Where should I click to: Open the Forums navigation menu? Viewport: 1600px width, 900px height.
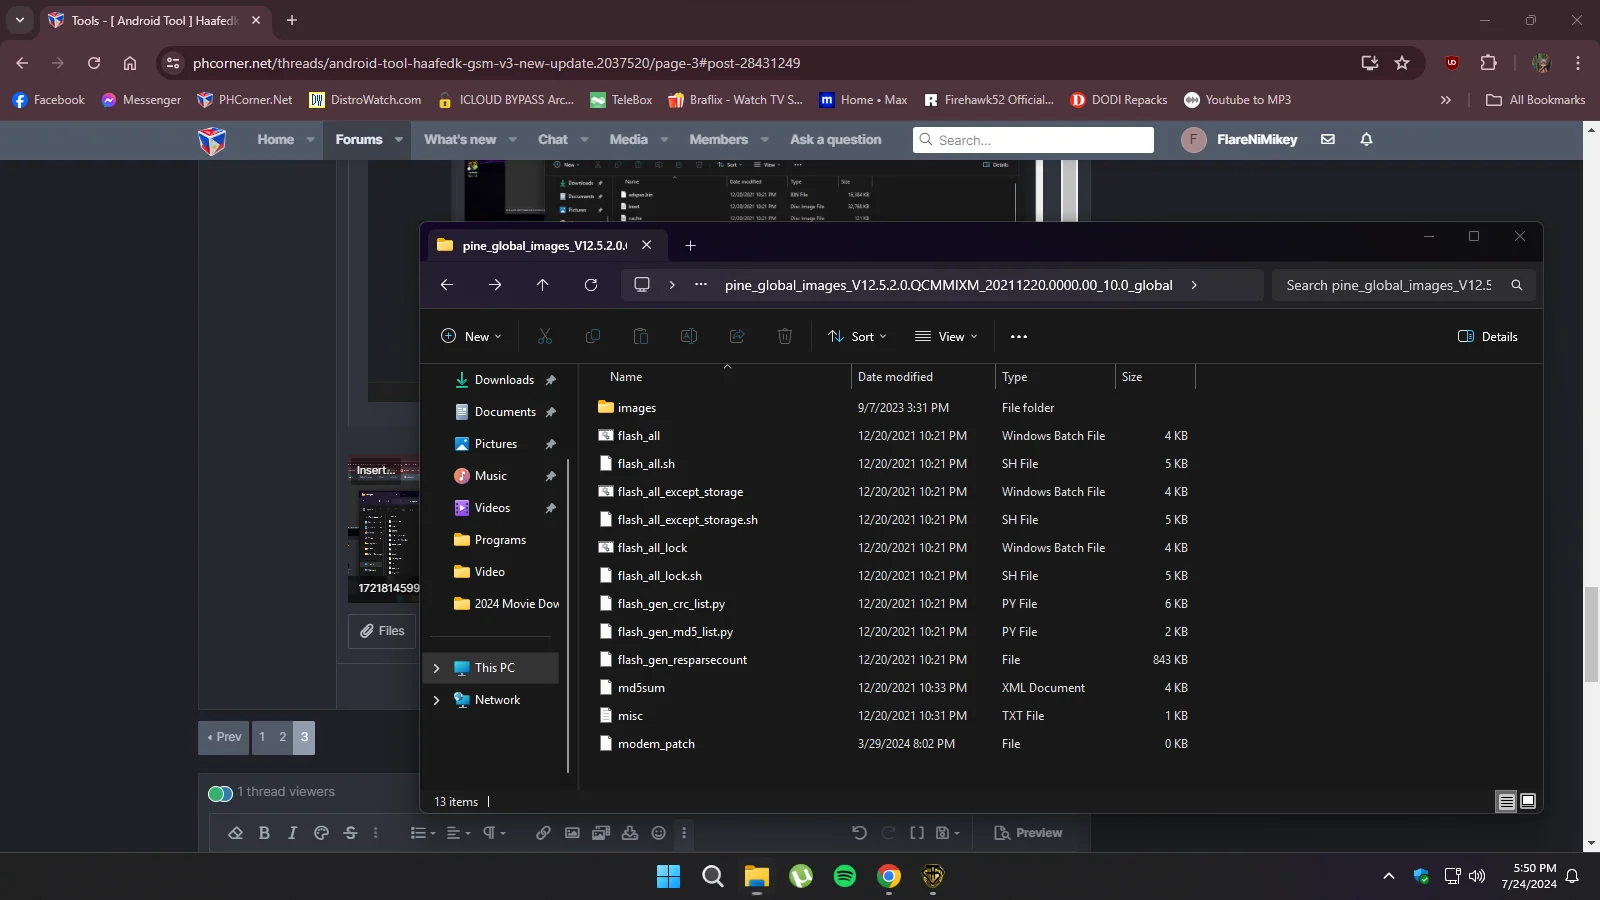(x=359, y=140)
